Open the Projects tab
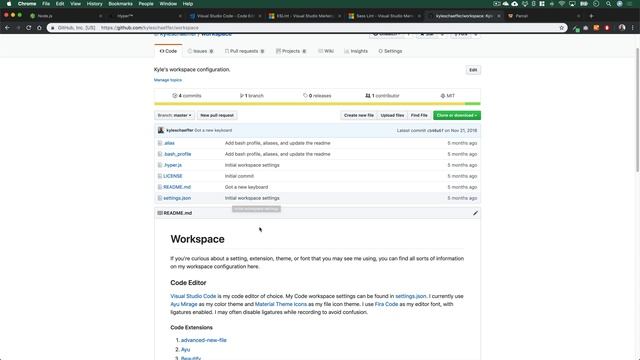The image size is (640, 360). point(291,51)
